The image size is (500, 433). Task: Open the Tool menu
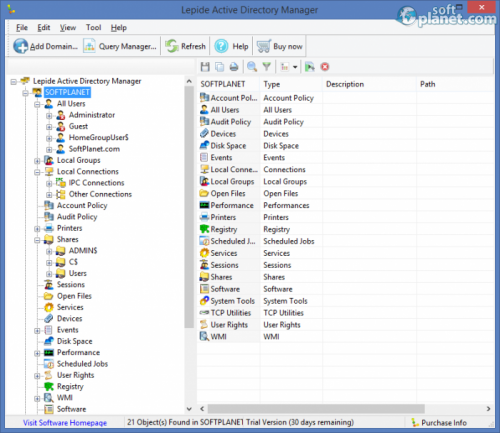94,27
